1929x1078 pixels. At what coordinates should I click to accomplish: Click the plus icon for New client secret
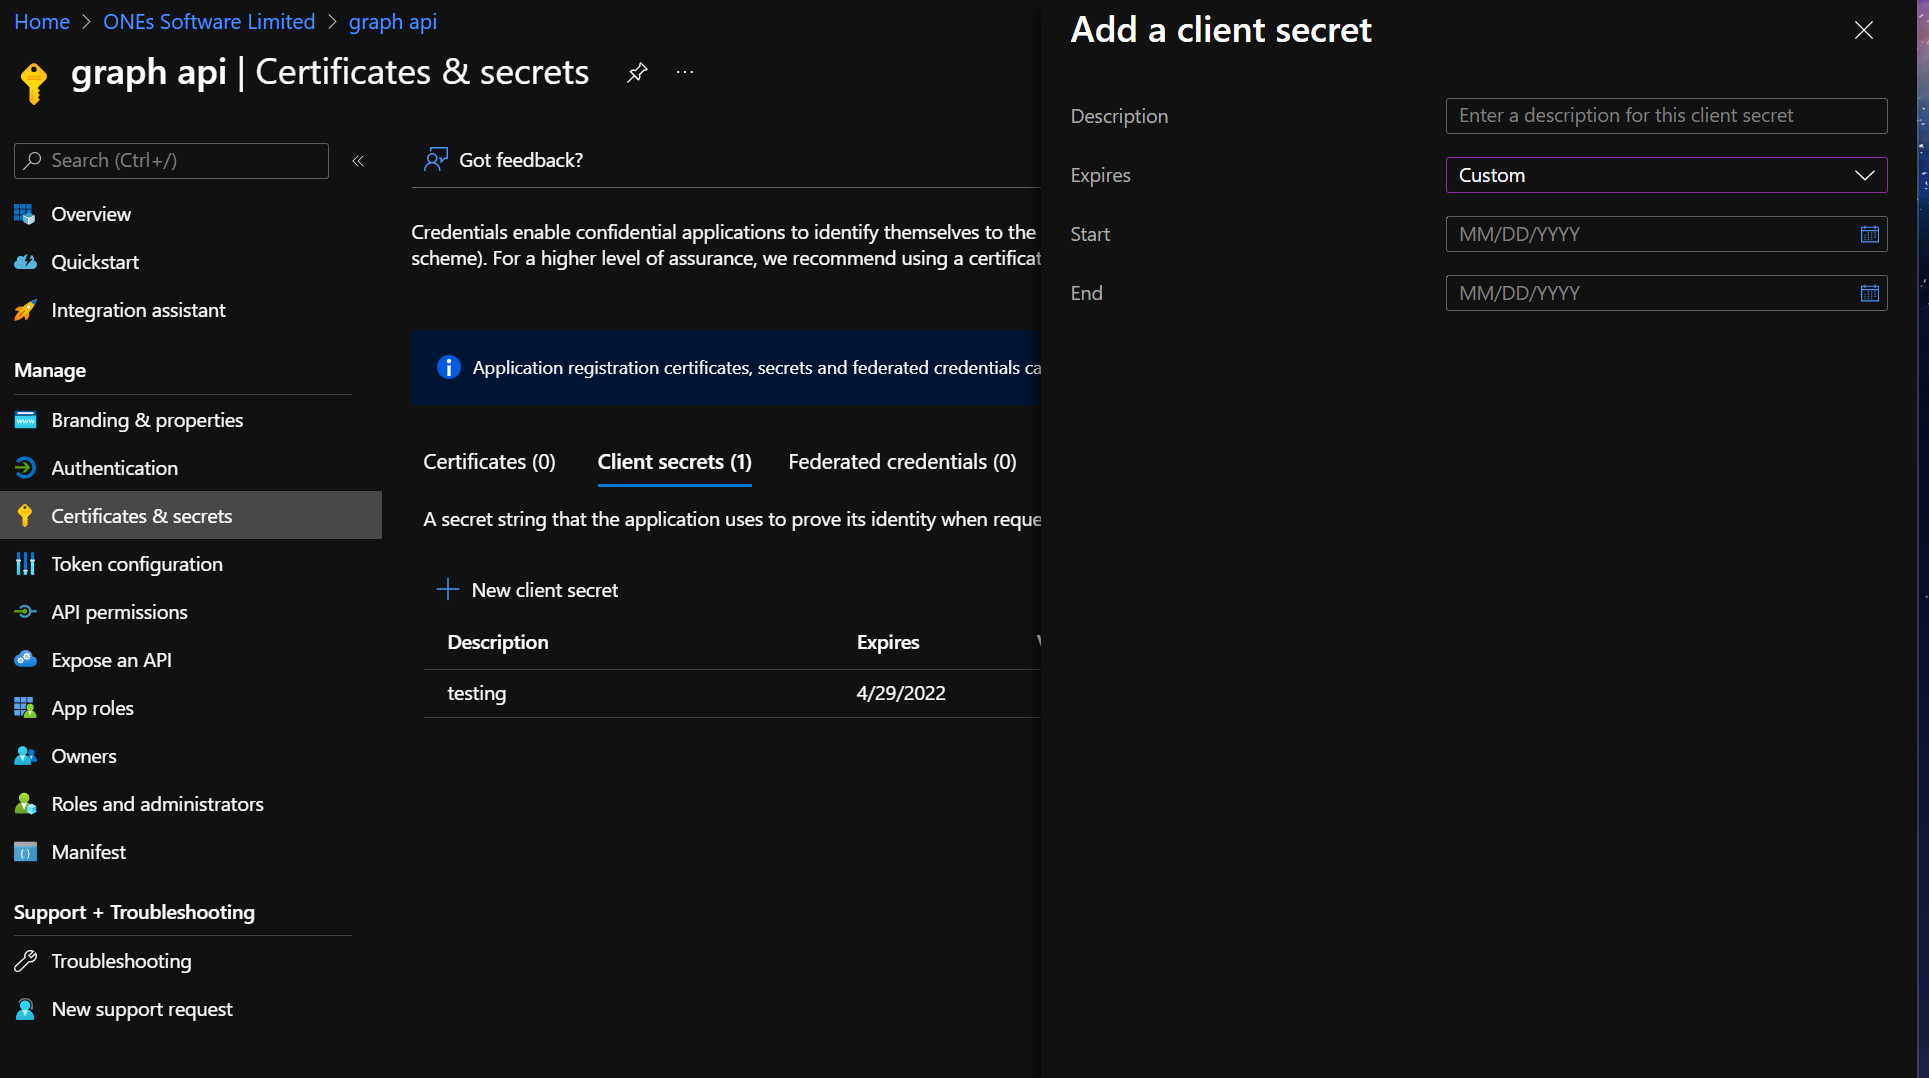447,589
